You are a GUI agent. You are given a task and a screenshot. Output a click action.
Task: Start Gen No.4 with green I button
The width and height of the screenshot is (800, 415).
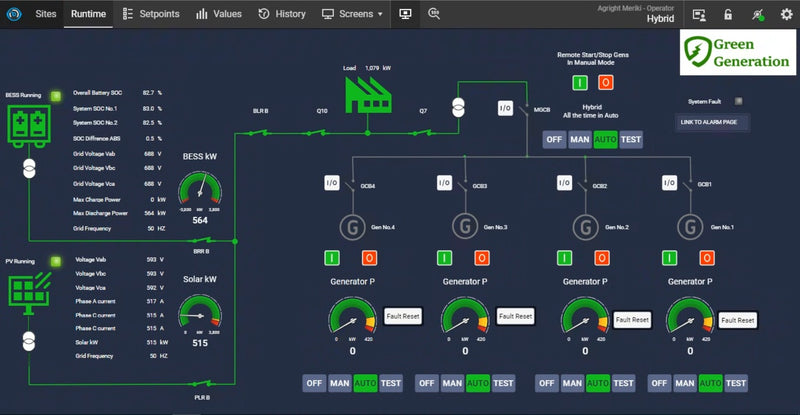point(332,258)
